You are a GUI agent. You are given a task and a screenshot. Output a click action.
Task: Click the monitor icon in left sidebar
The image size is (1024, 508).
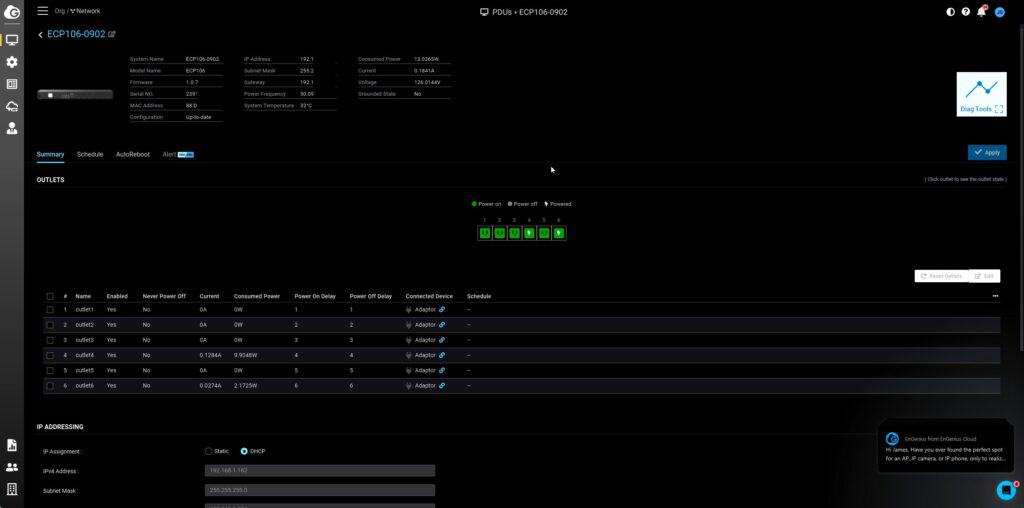click(x=12, y=40)
